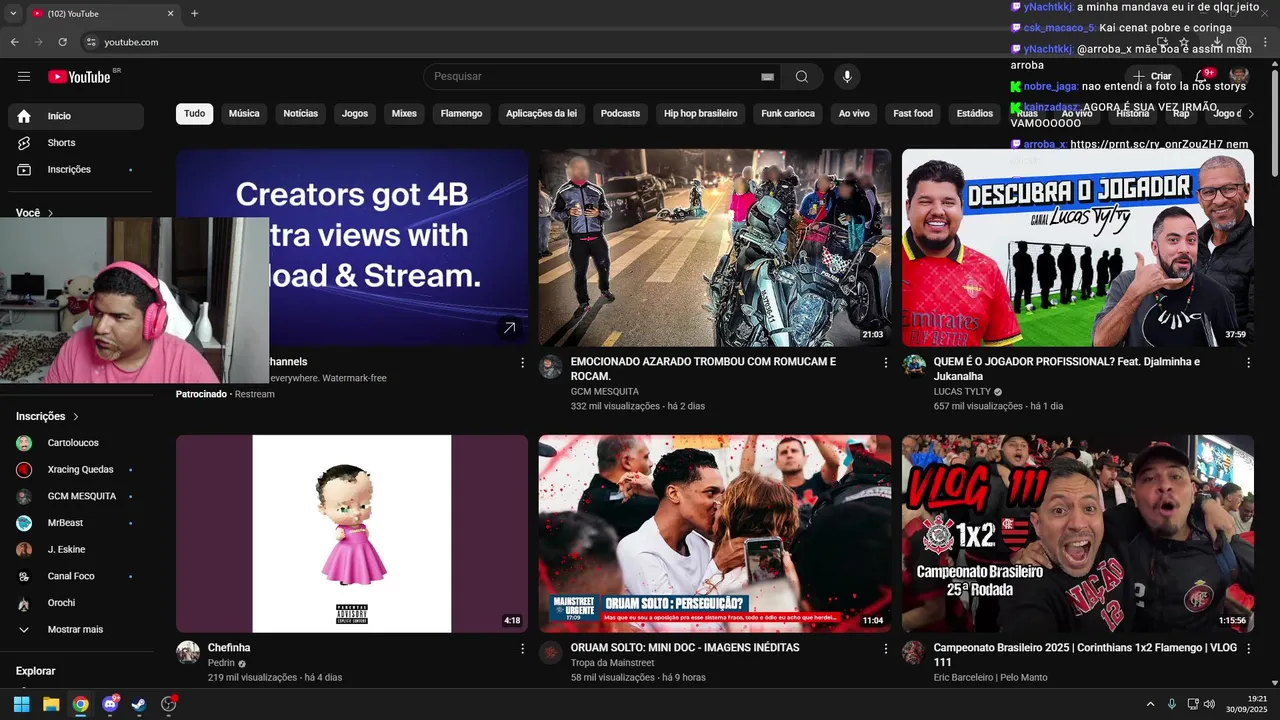Open the DESCUBRA O JOGADOR thumbnail

coord(1077,248)
